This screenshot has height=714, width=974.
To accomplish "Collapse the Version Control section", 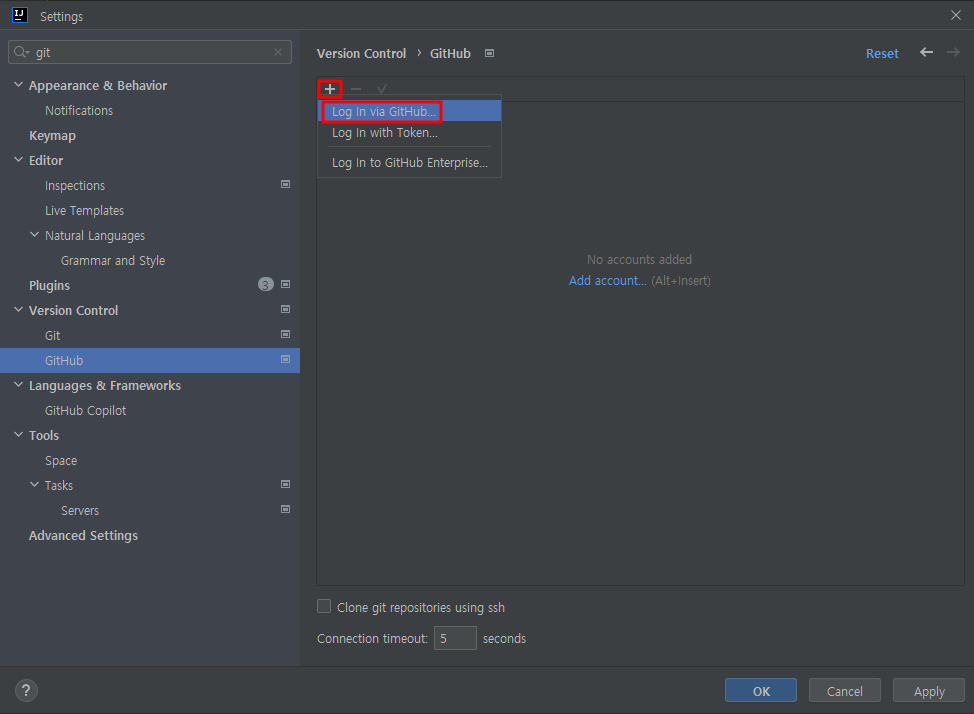I will point(18,309).
